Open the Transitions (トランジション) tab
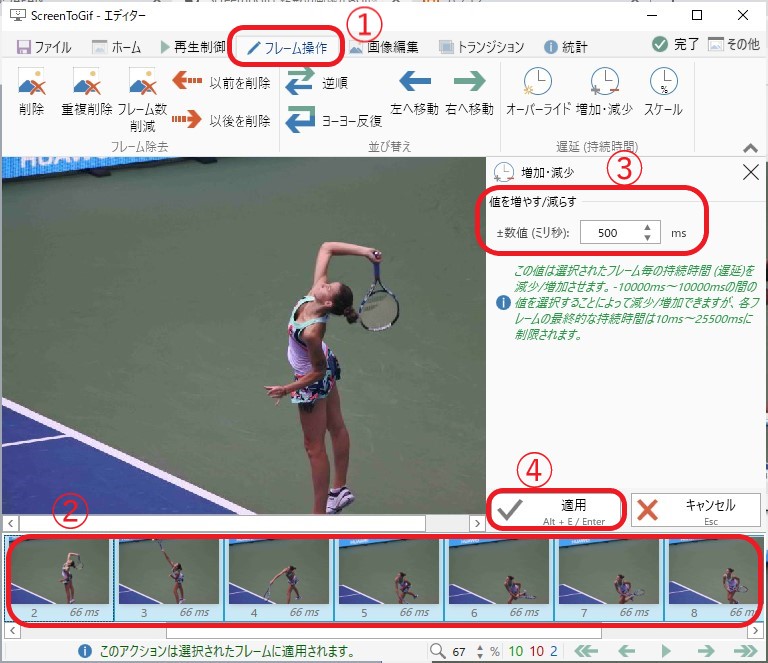Viewport: 768px width, 663px height. [x=481, y=47]
